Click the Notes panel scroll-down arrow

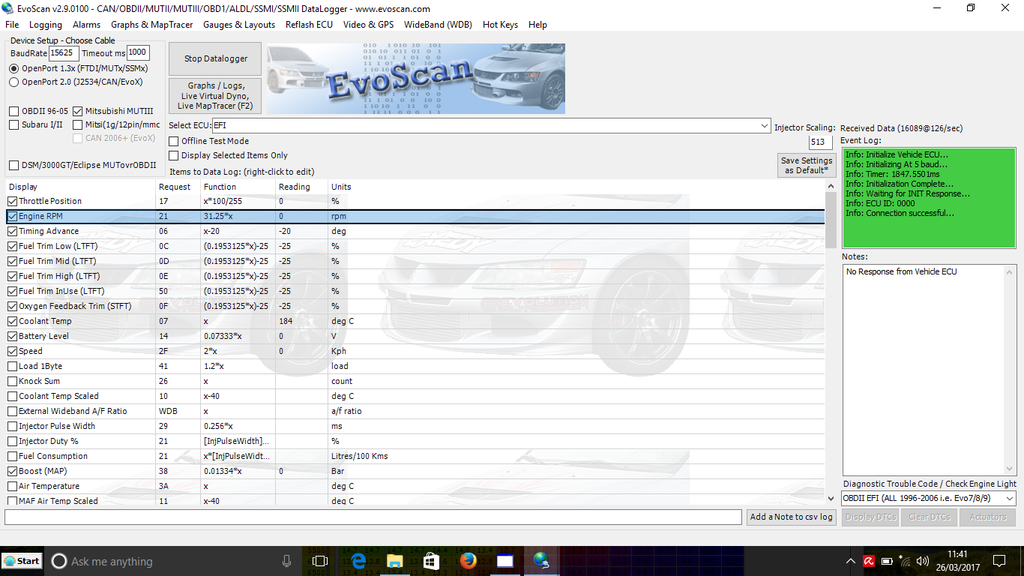point(1009,469)
